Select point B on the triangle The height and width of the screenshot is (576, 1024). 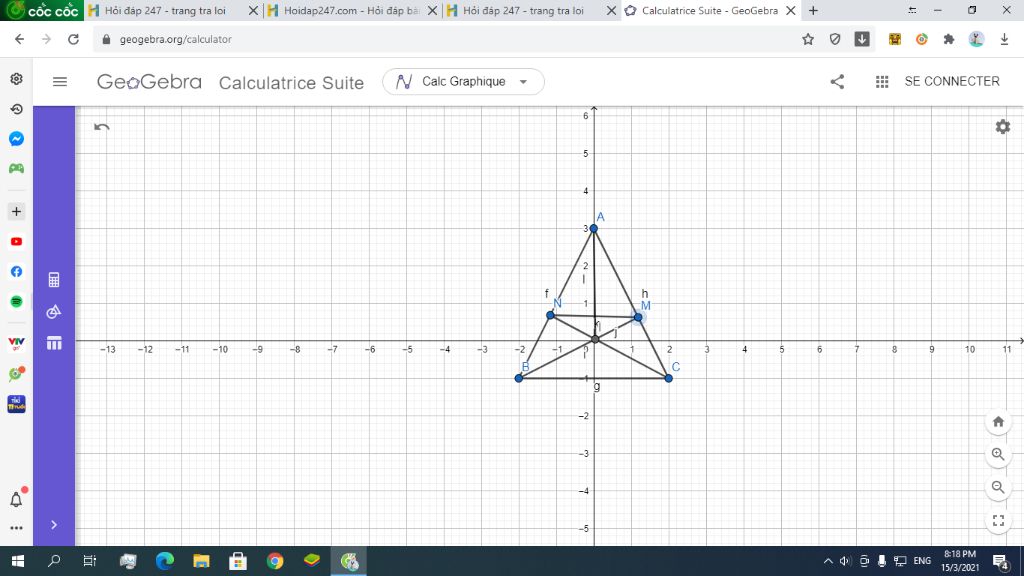(519, 378)
